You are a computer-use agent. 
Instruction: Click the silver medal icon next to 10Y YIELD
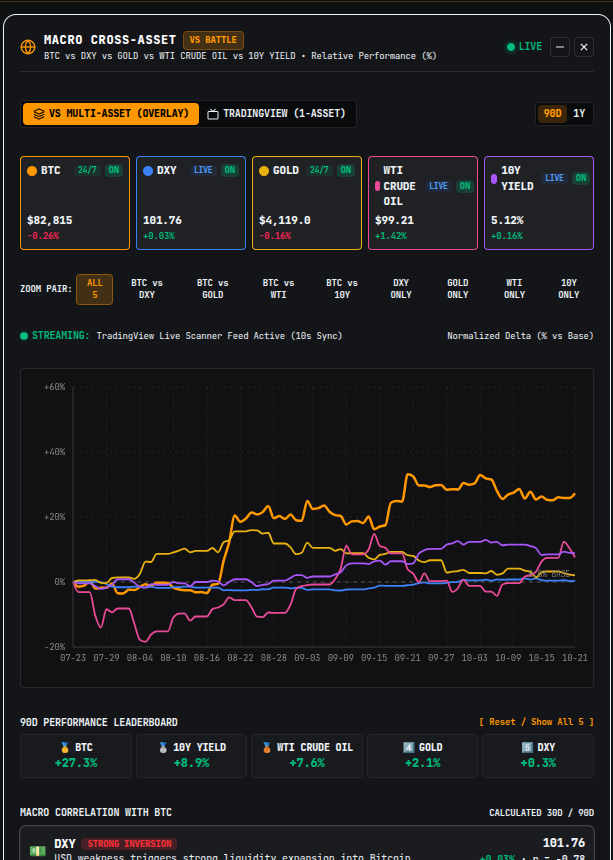[x=162, y=748]
